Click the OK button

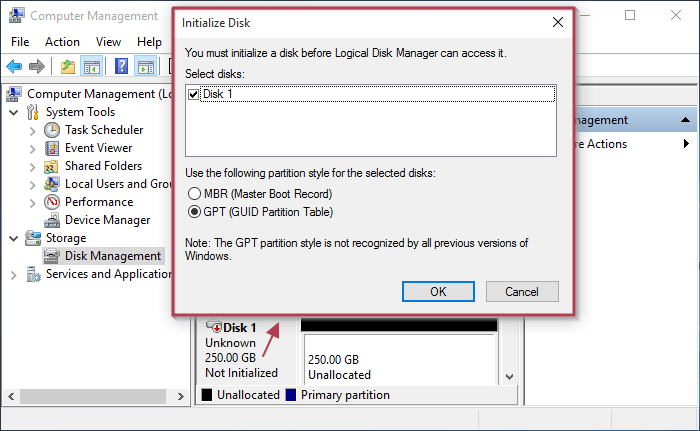(438, 292)
